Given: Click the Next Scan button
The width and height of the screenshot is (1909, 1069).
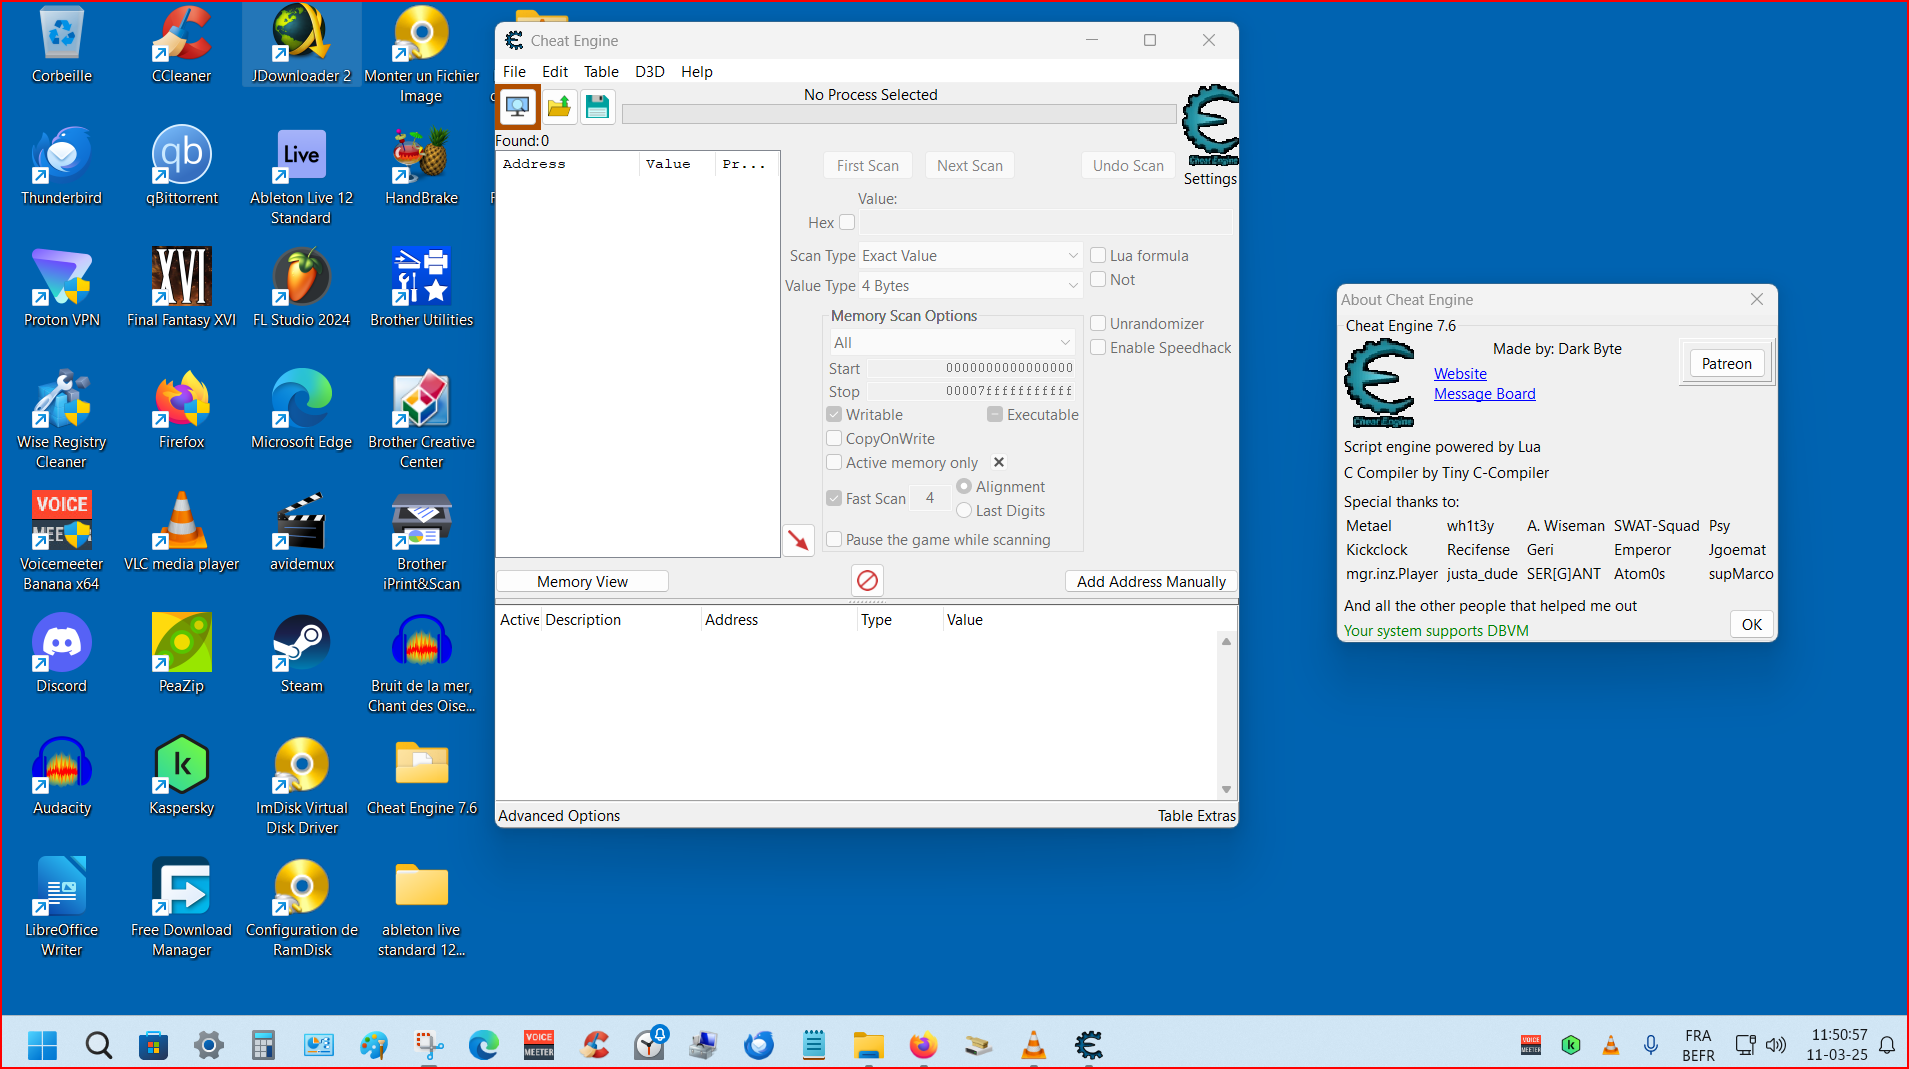Looking at the screenshot, I should 970,165.
